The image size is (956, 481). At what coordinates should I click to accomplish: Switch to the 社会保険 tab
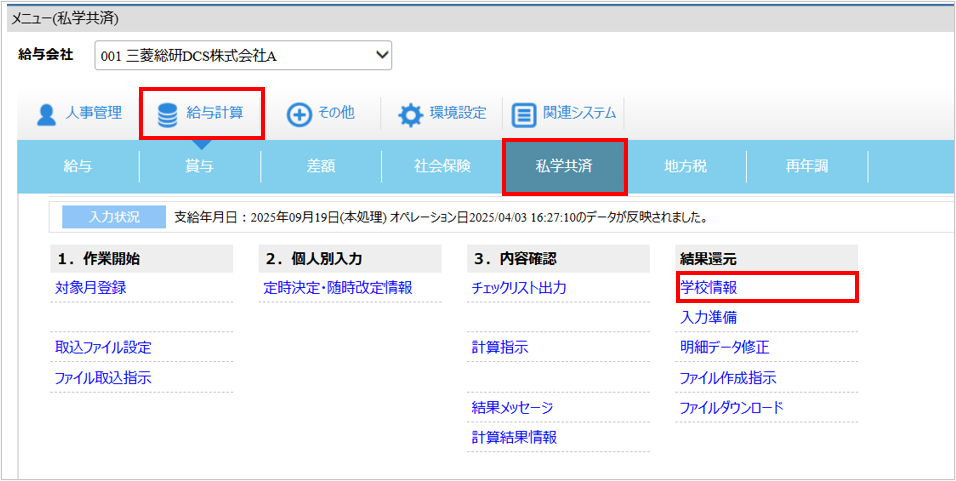[443, 166]
